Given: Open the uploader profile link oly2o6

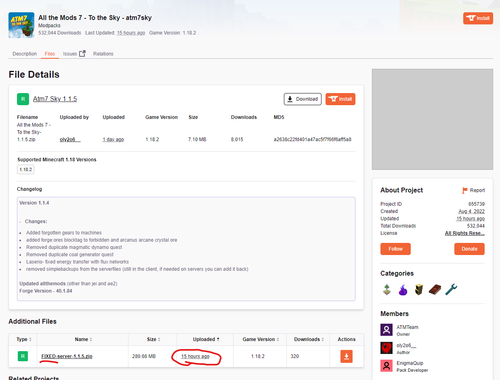Looking at the screenshot, I should 70,139.
